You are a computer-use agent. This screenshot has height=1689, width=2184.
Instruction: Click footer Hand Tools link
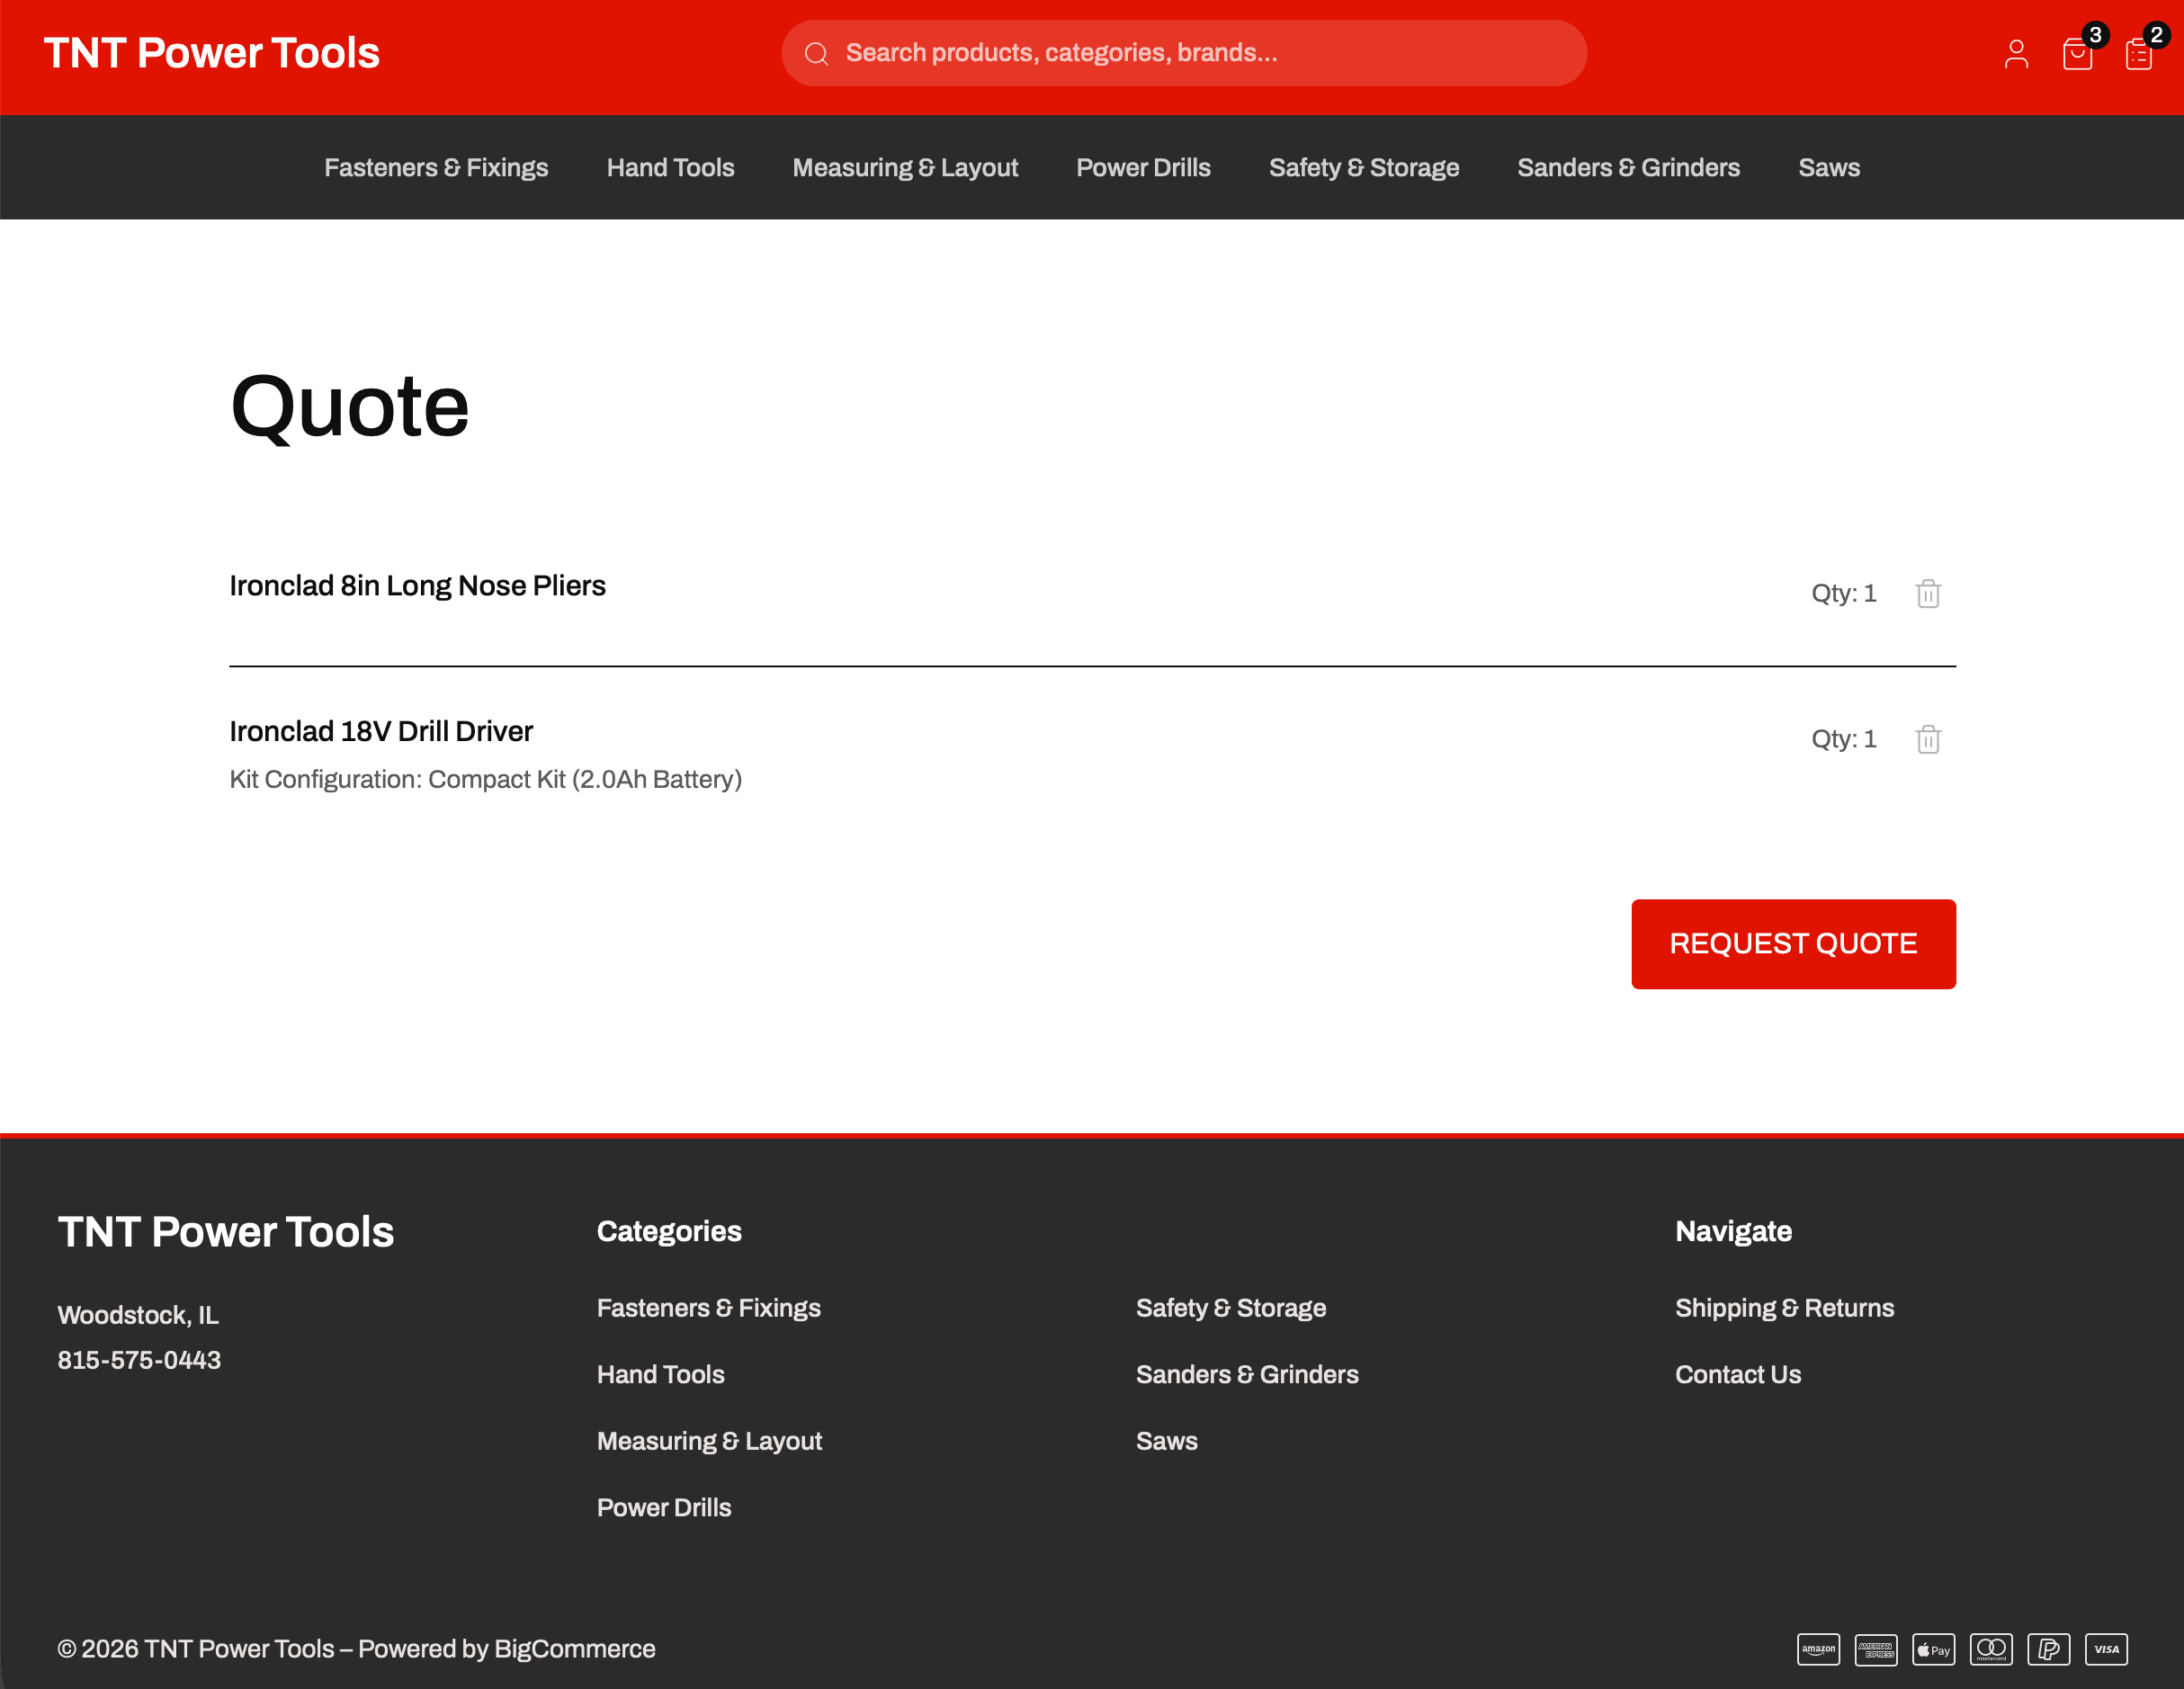(x=660, y=1374)
